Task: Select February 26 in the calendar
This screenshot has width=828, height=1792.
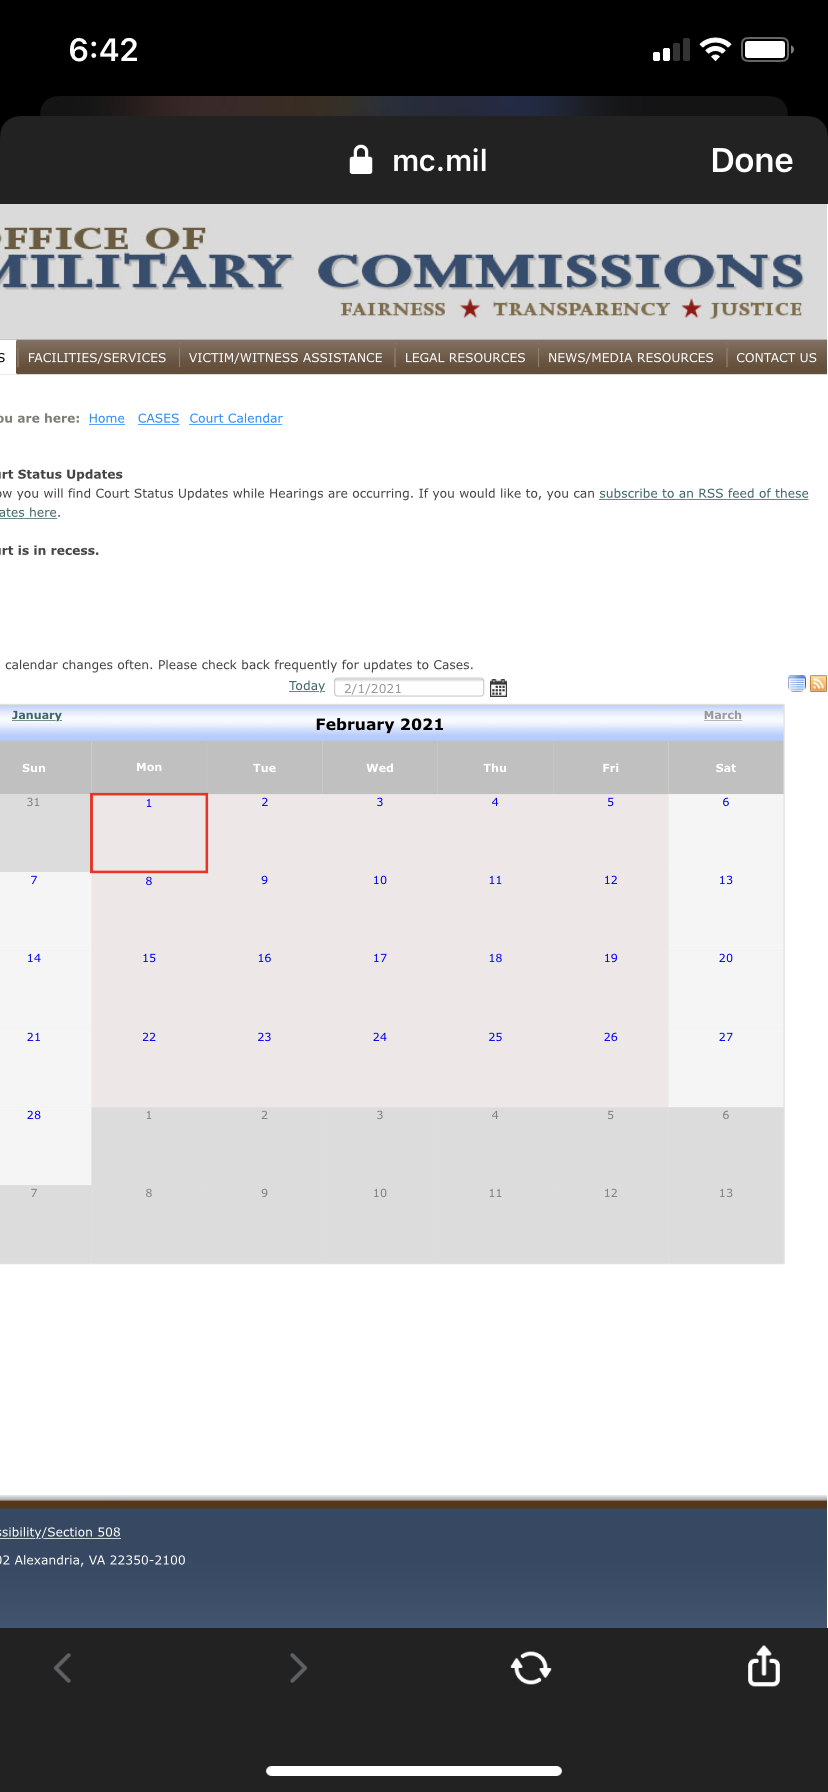Action: click(611, 1037)
